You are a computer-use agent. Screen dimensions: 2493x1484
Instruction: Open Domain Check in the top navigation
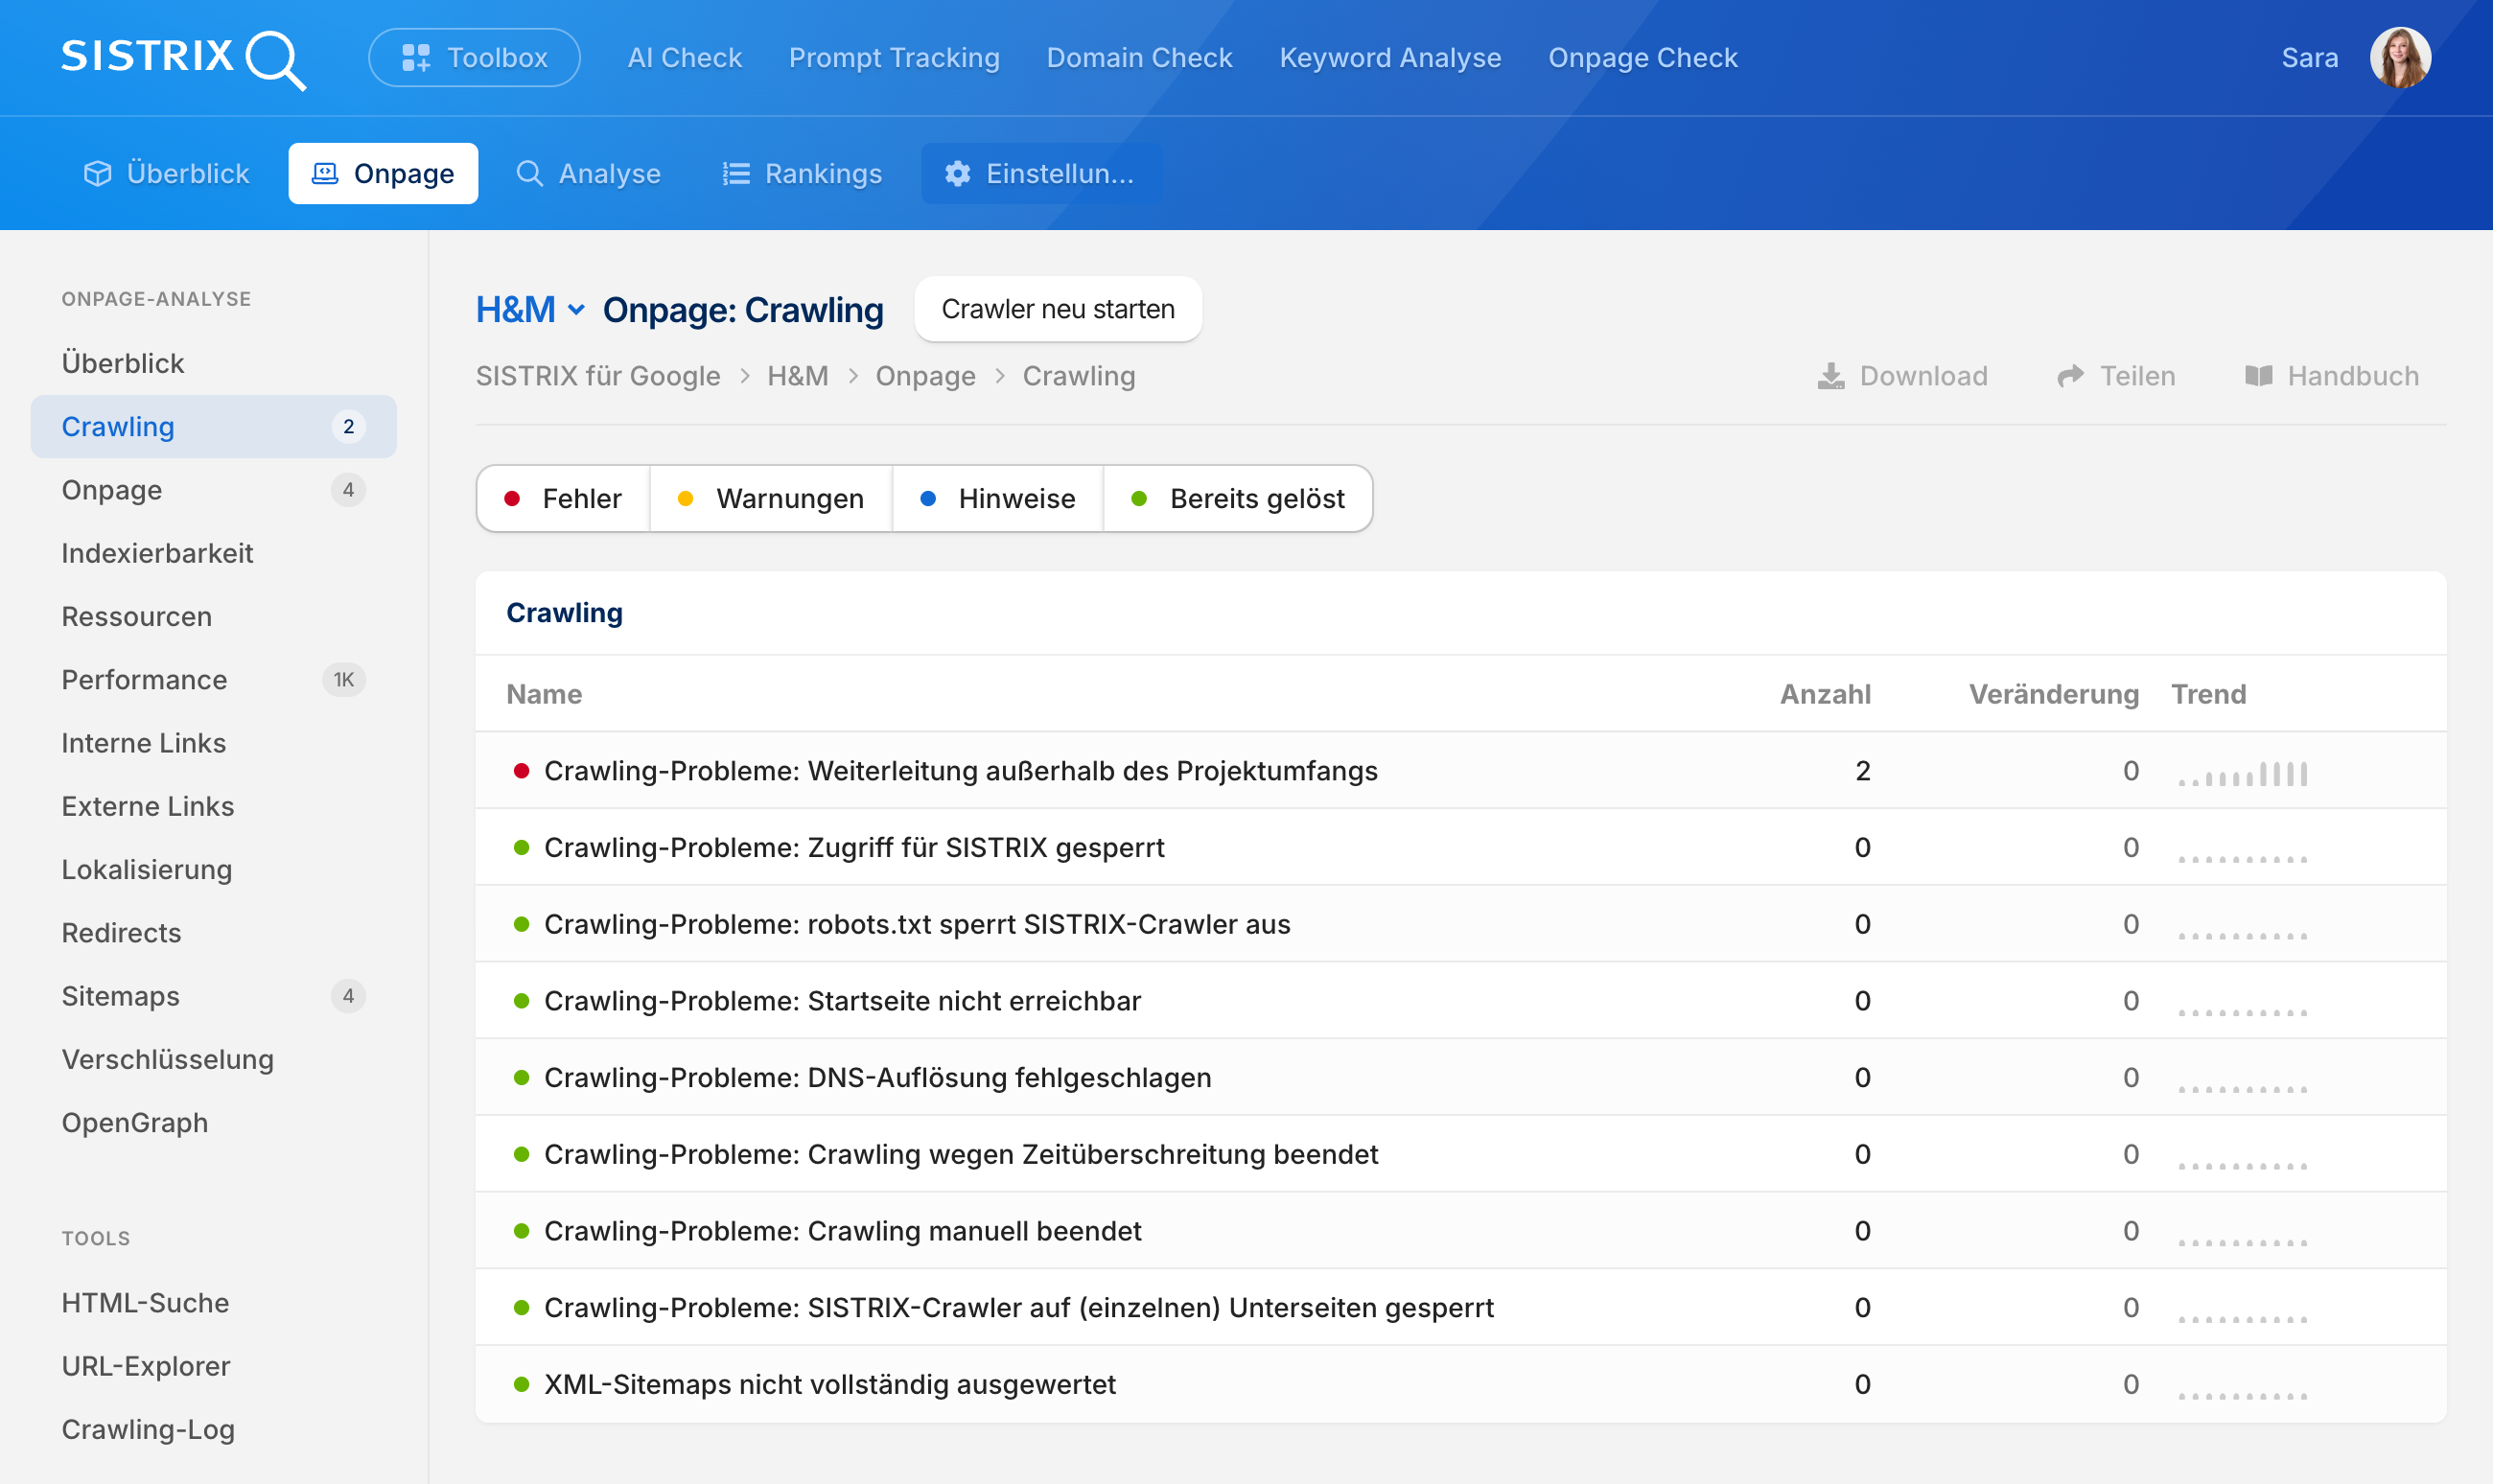(x=1139, y=58)
